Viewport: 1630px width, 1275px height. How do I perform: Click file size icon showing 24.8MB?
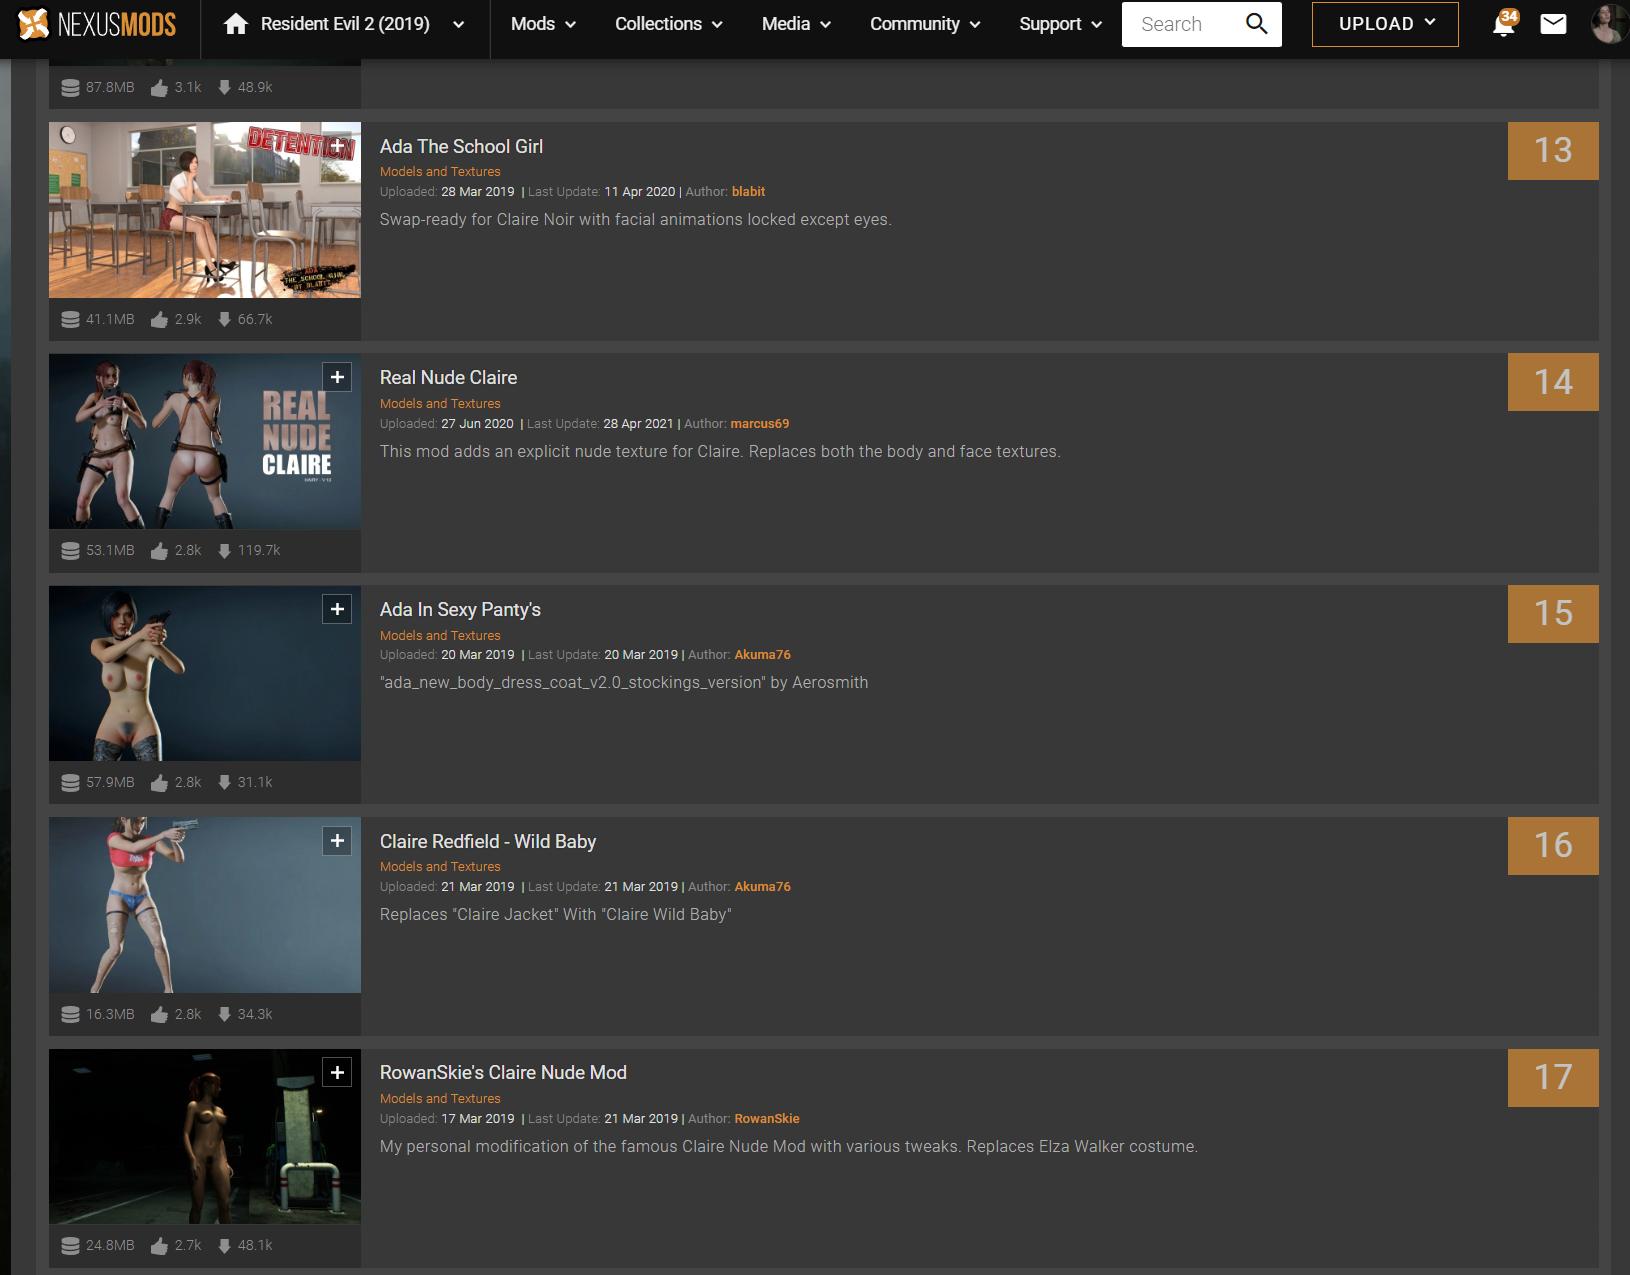(x=70, y=1245)
